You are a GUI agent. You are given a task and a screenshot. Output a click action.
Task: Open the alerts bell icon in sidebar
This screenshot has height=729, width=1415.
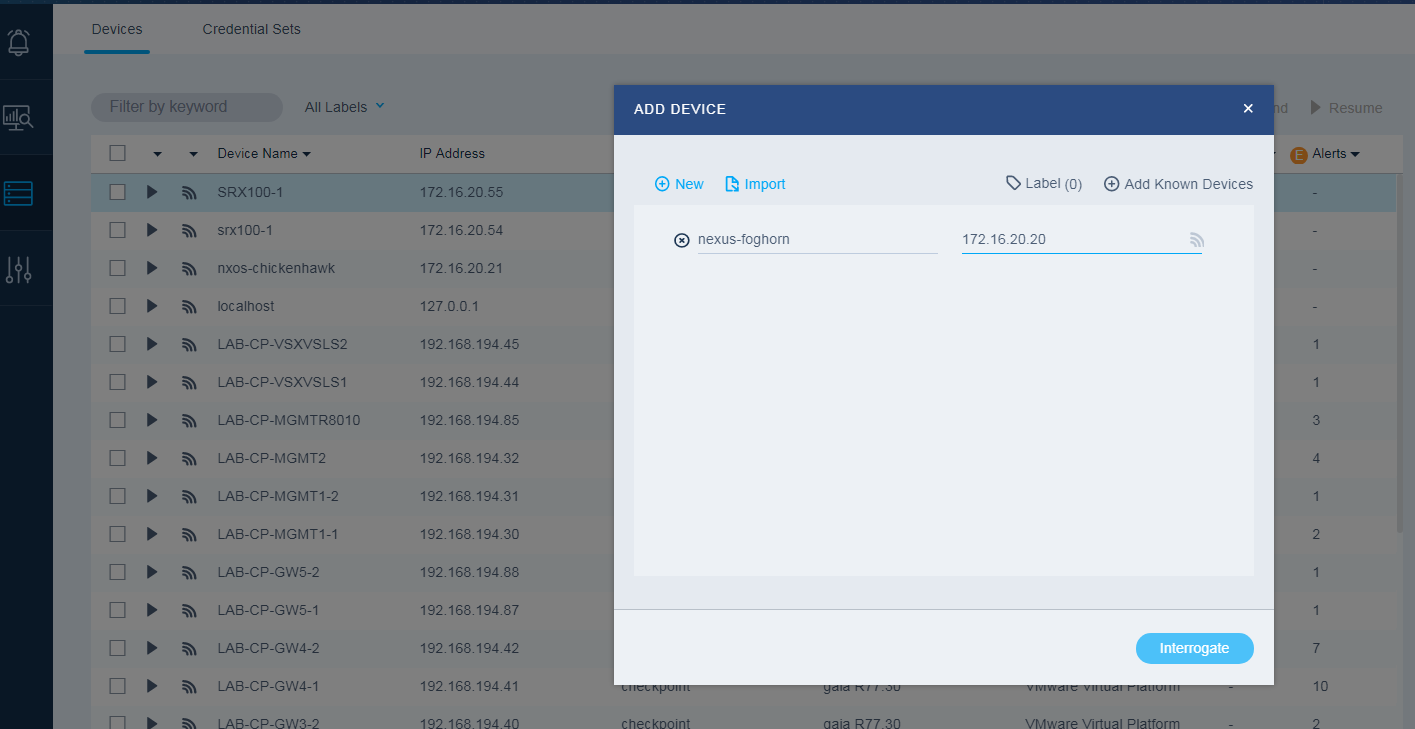[19, 42]
